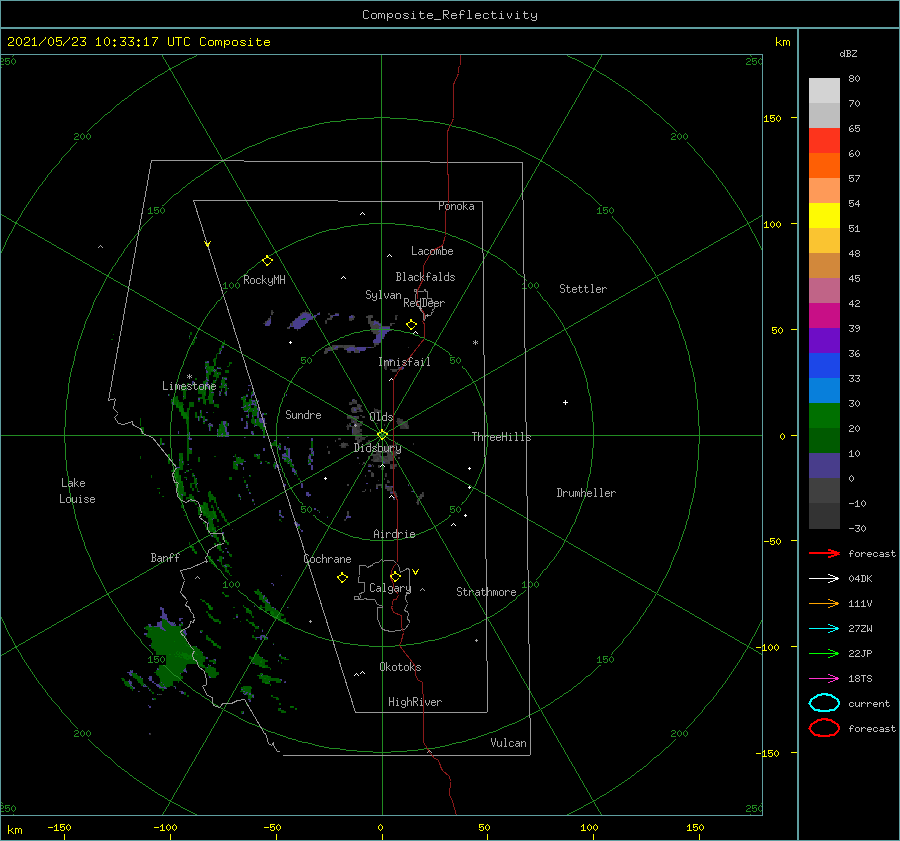Image resolution: width=900 pixels, height=841 pixels.
Task: Click the km label at bottom-left corner
Action: pyautogui.click(x=15, y=830)
